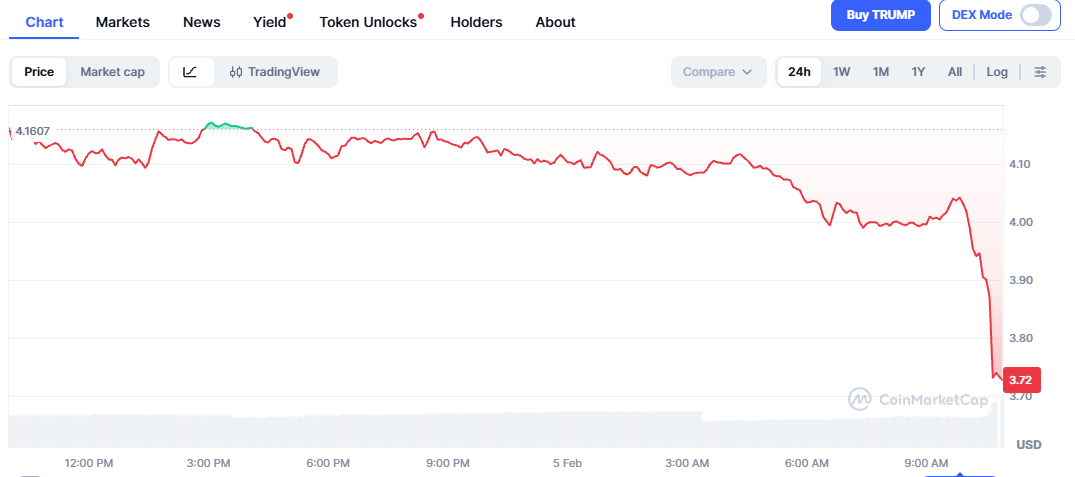Click the red 3.72 price label

1021,380
